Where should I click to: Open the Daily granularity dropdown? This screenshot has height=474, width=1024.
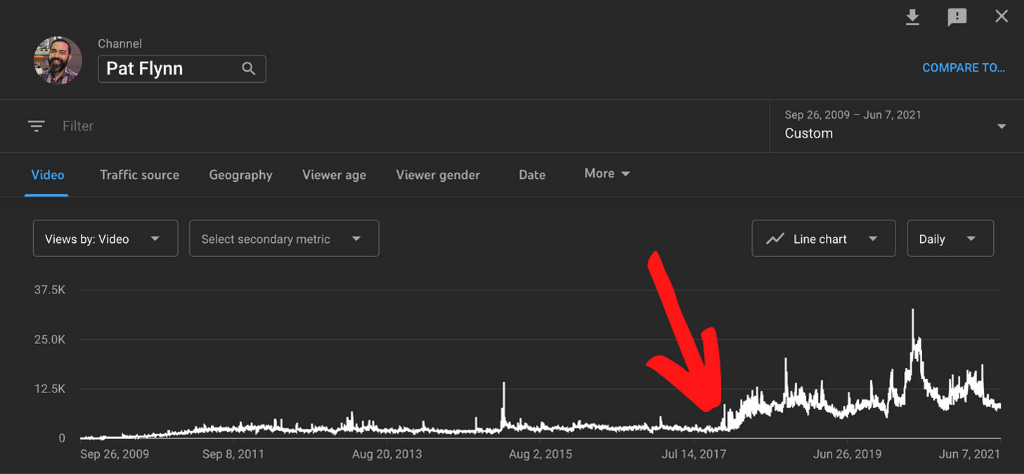click(x=950, y=239)
